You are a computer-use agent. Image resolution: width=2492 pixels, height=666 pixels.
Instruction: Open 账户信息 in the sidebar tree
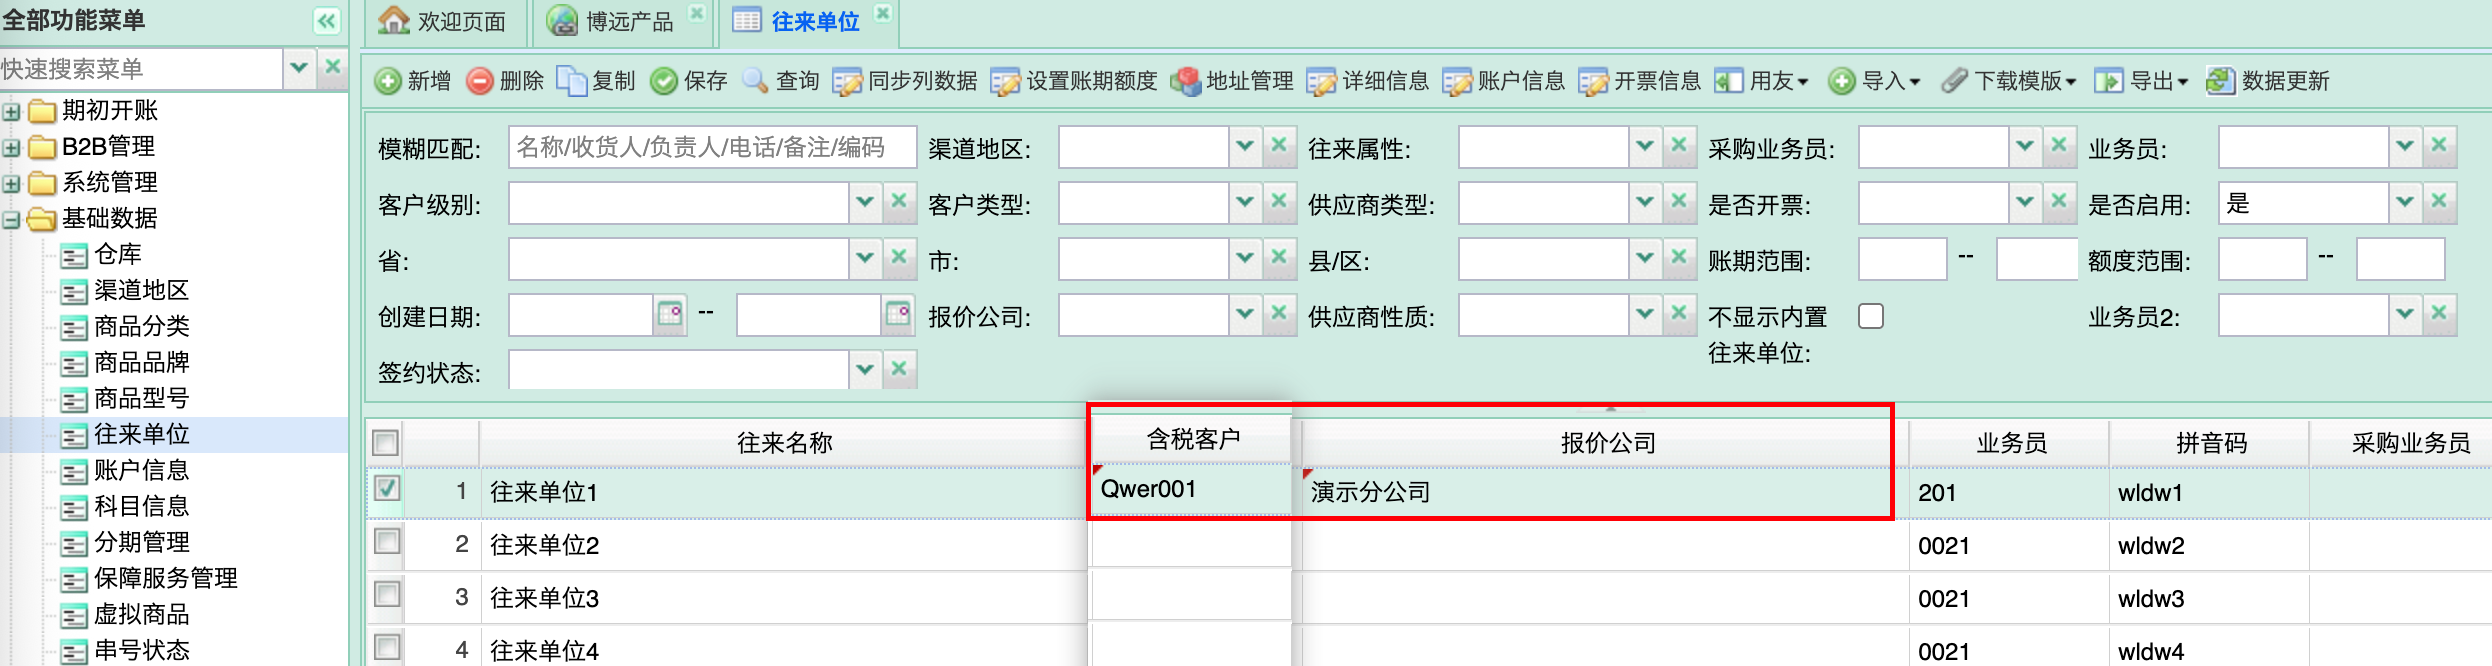point(141,470)
